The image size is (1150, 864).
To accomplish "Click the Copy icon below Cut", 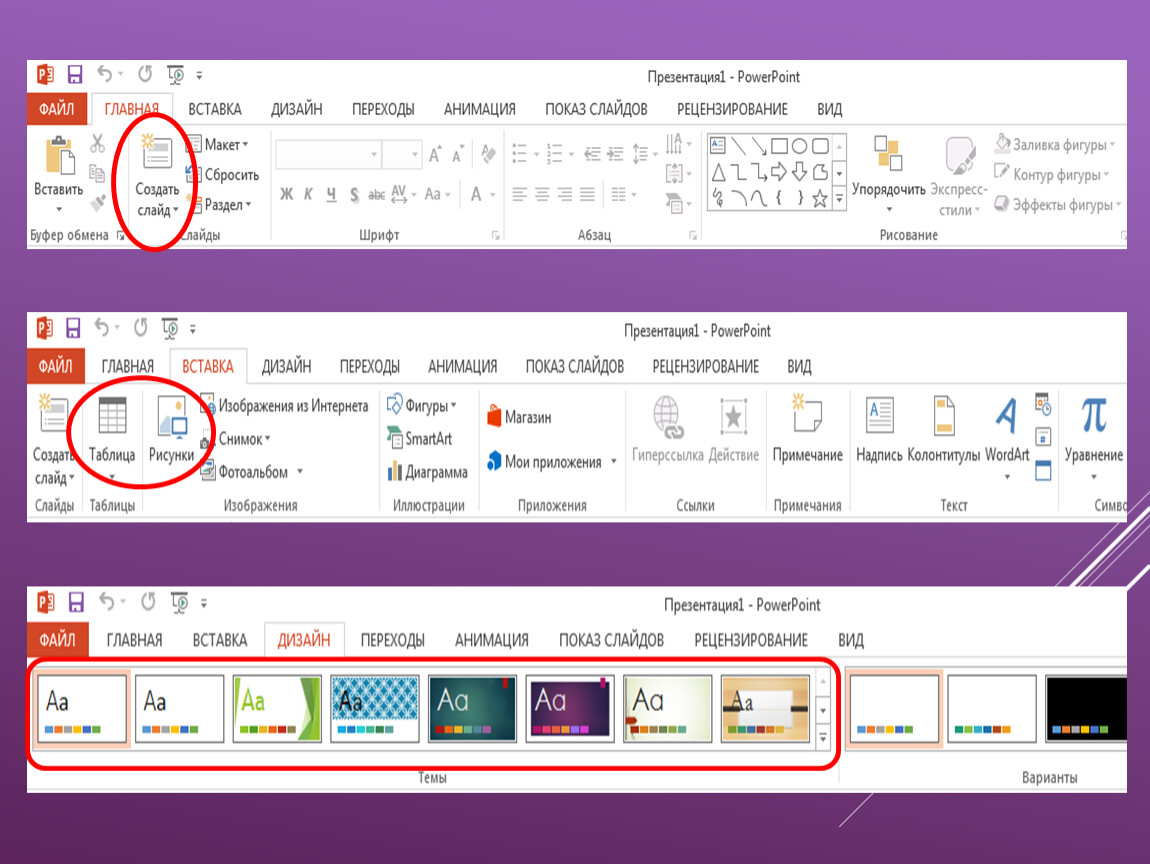I will [x=97, y=173].
